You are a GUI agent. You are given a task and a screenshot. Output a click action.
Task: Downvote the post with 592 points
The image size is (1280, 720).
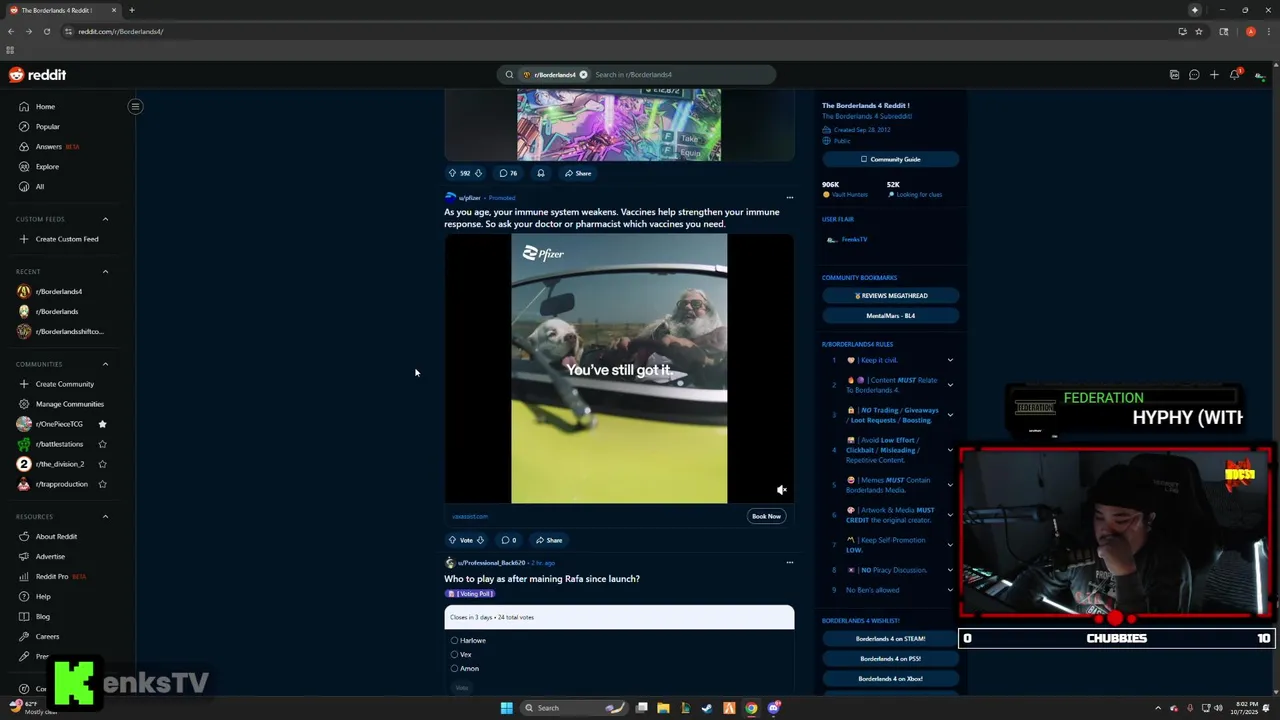tap(478, 173)
